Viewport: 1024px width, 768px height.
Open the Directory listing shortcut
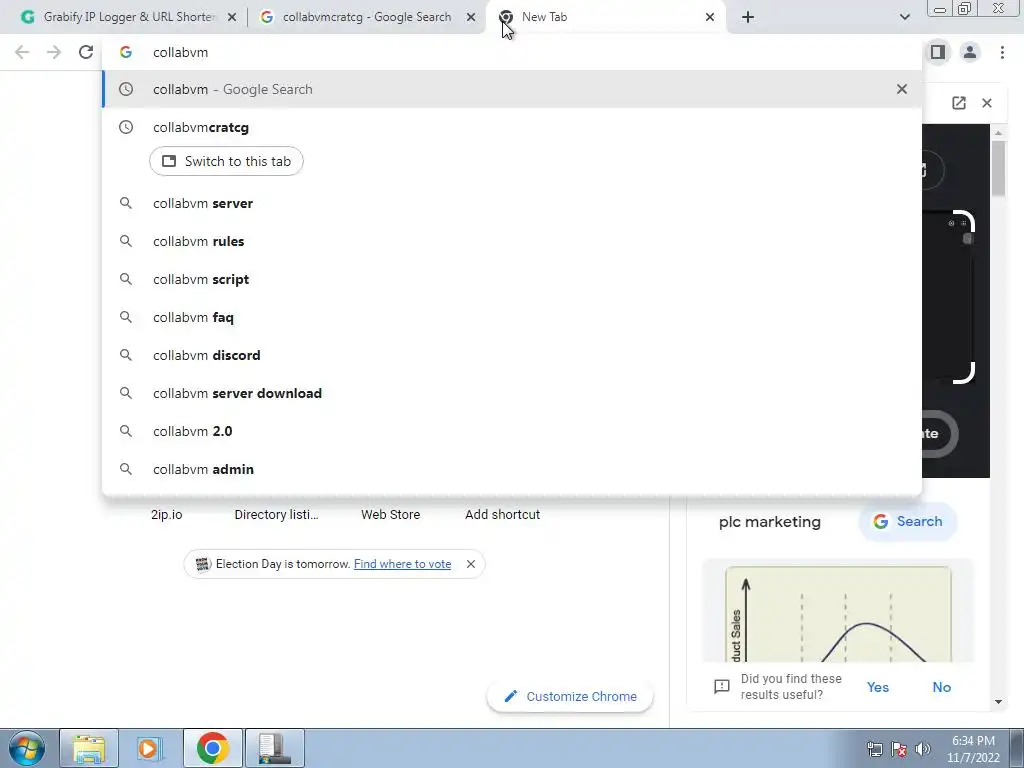pyautogui.click(x=276, y=515)
